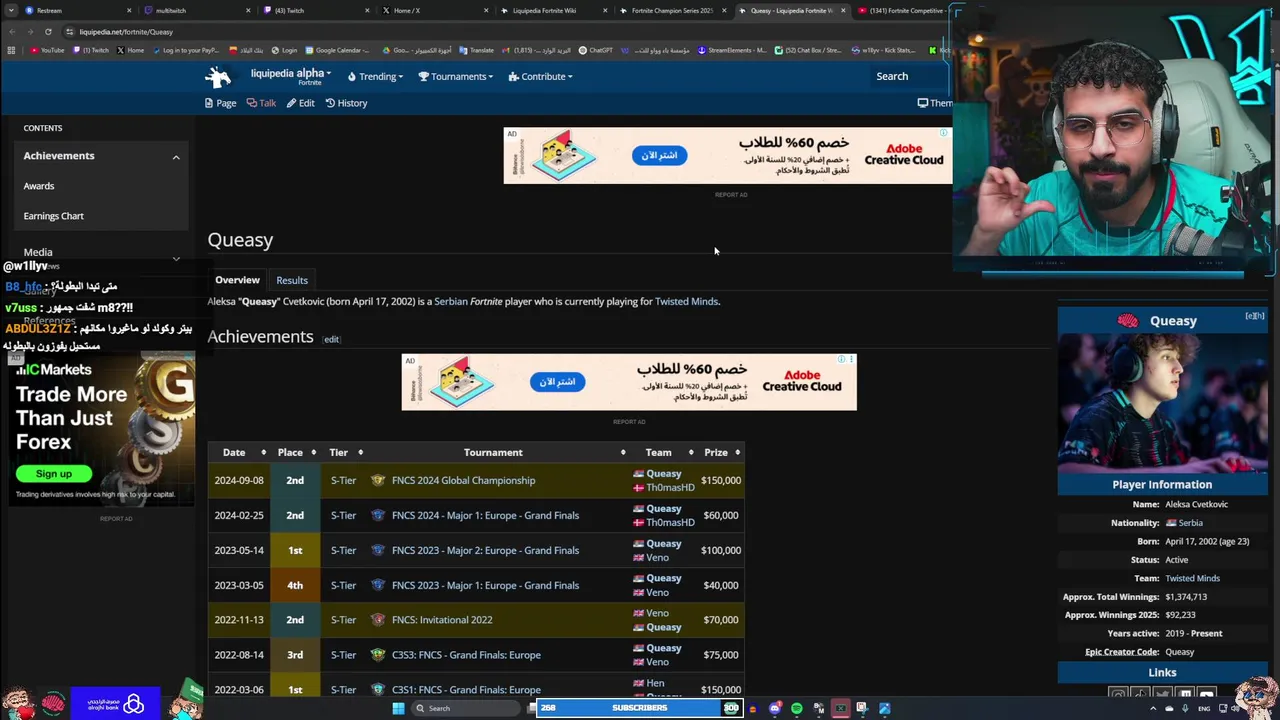The image size is (1280, 720).
Task: Open the Twisted Minds intro link
Action: pyautogui.click(x=686, y=301)
